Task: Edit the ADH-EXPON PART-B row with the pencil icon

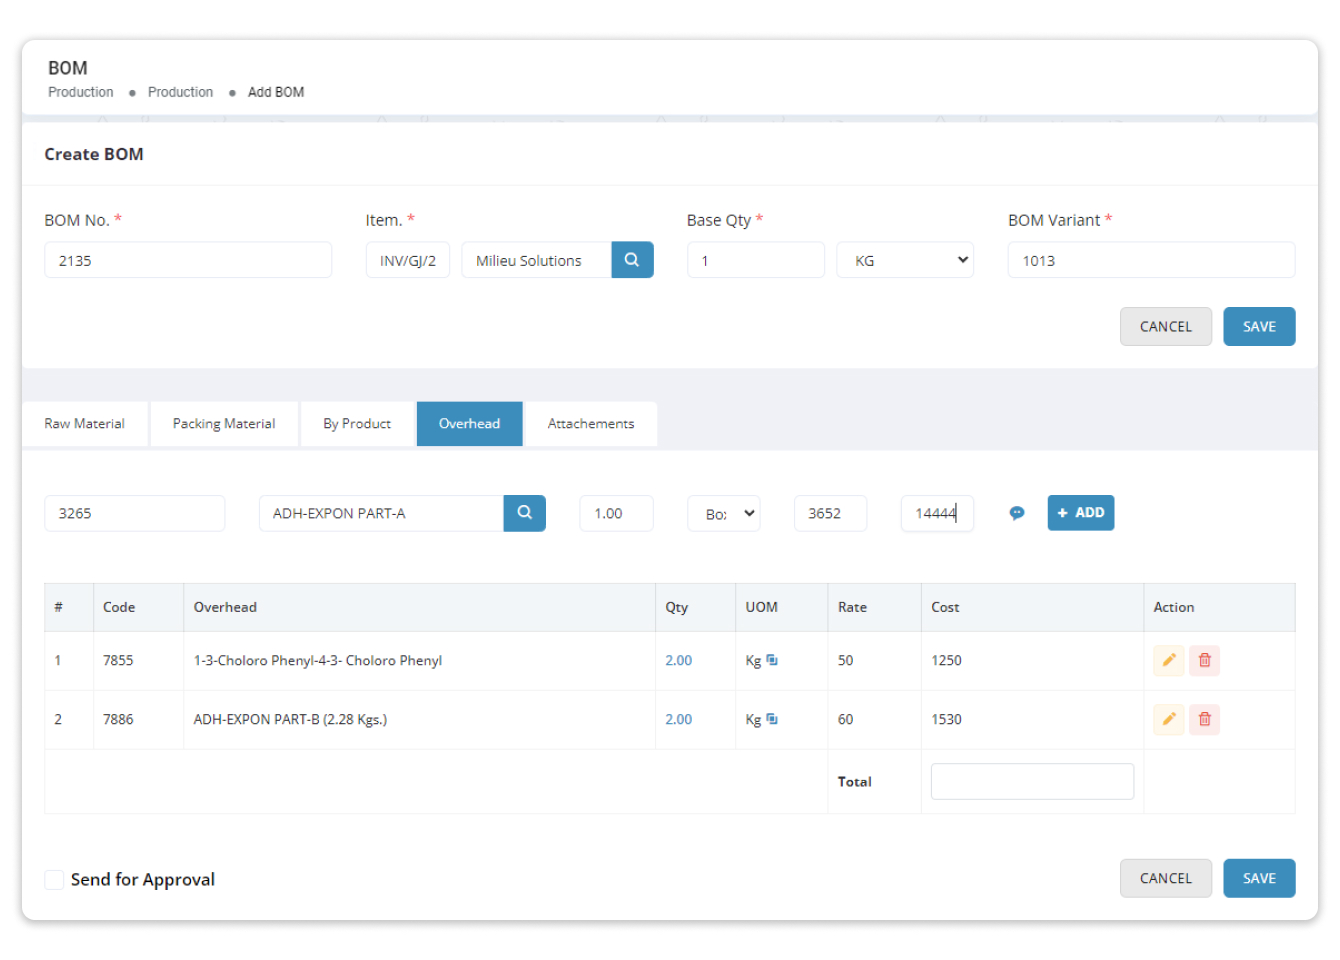Action: pyautogui.click(x=1169, y=719)
